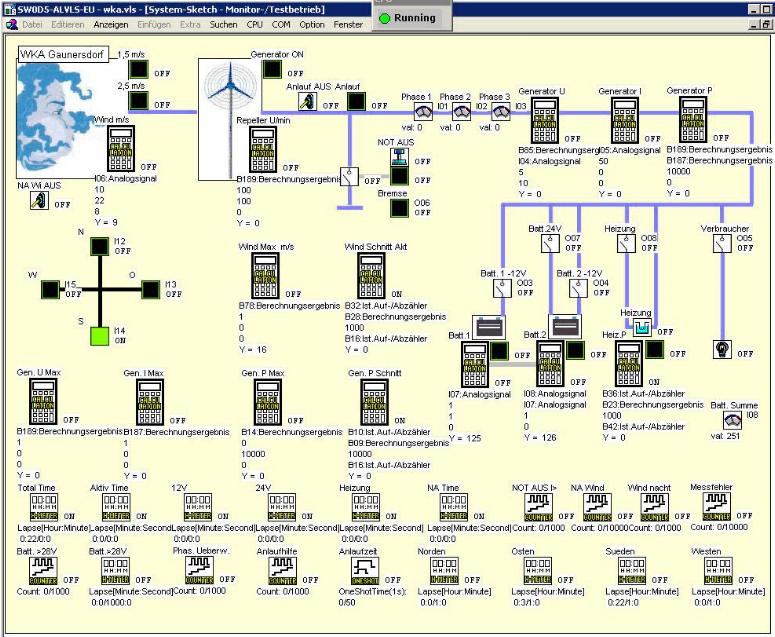Open the Anzeigen menu
Screen dimensions: 775x637
pyautogui.click(x=111, y=24)
